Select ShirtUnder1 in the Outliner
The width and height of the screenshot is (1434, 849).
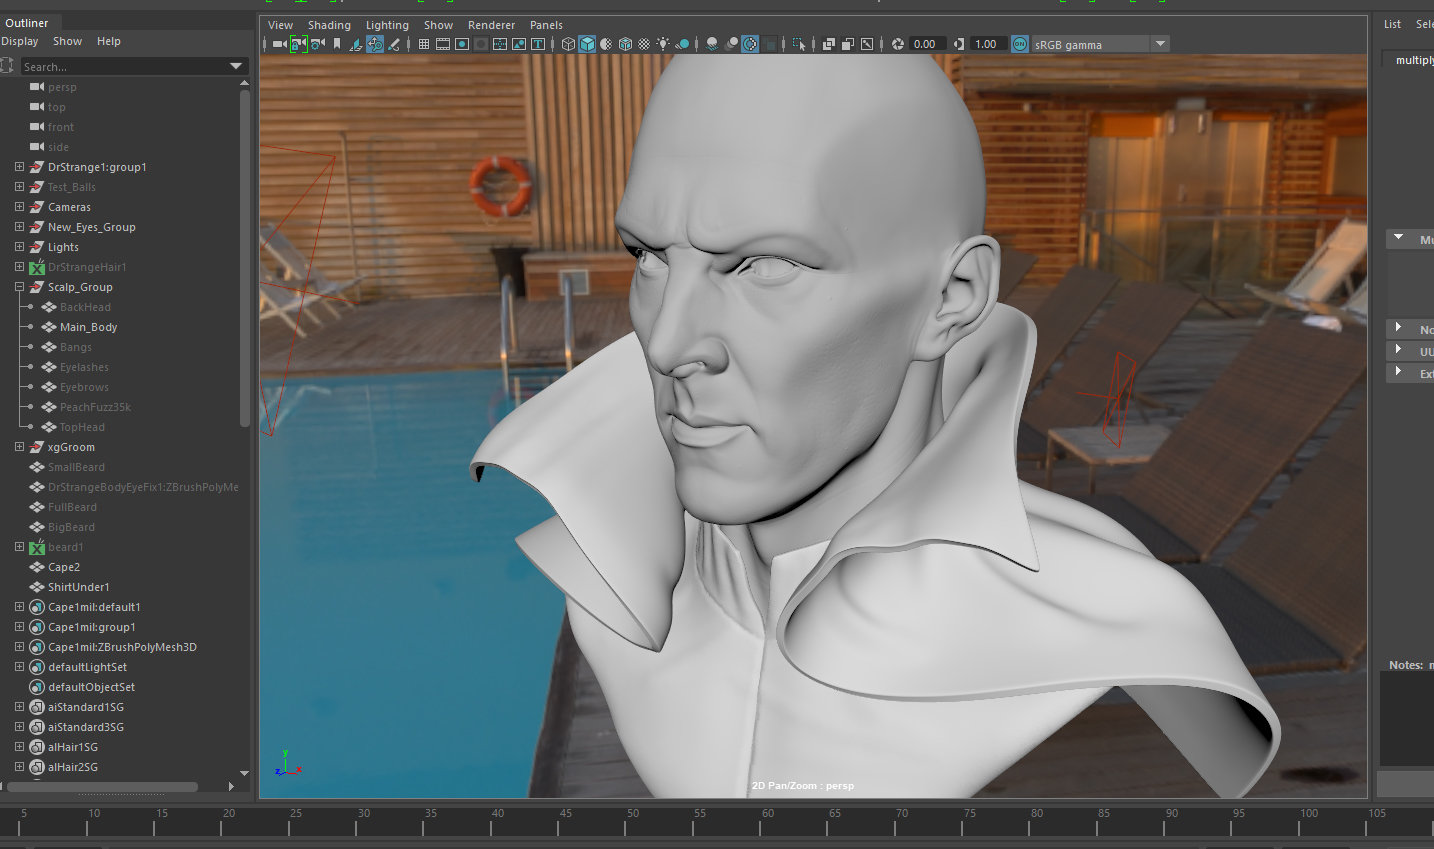pyautogui.click(x=79, y=587)
